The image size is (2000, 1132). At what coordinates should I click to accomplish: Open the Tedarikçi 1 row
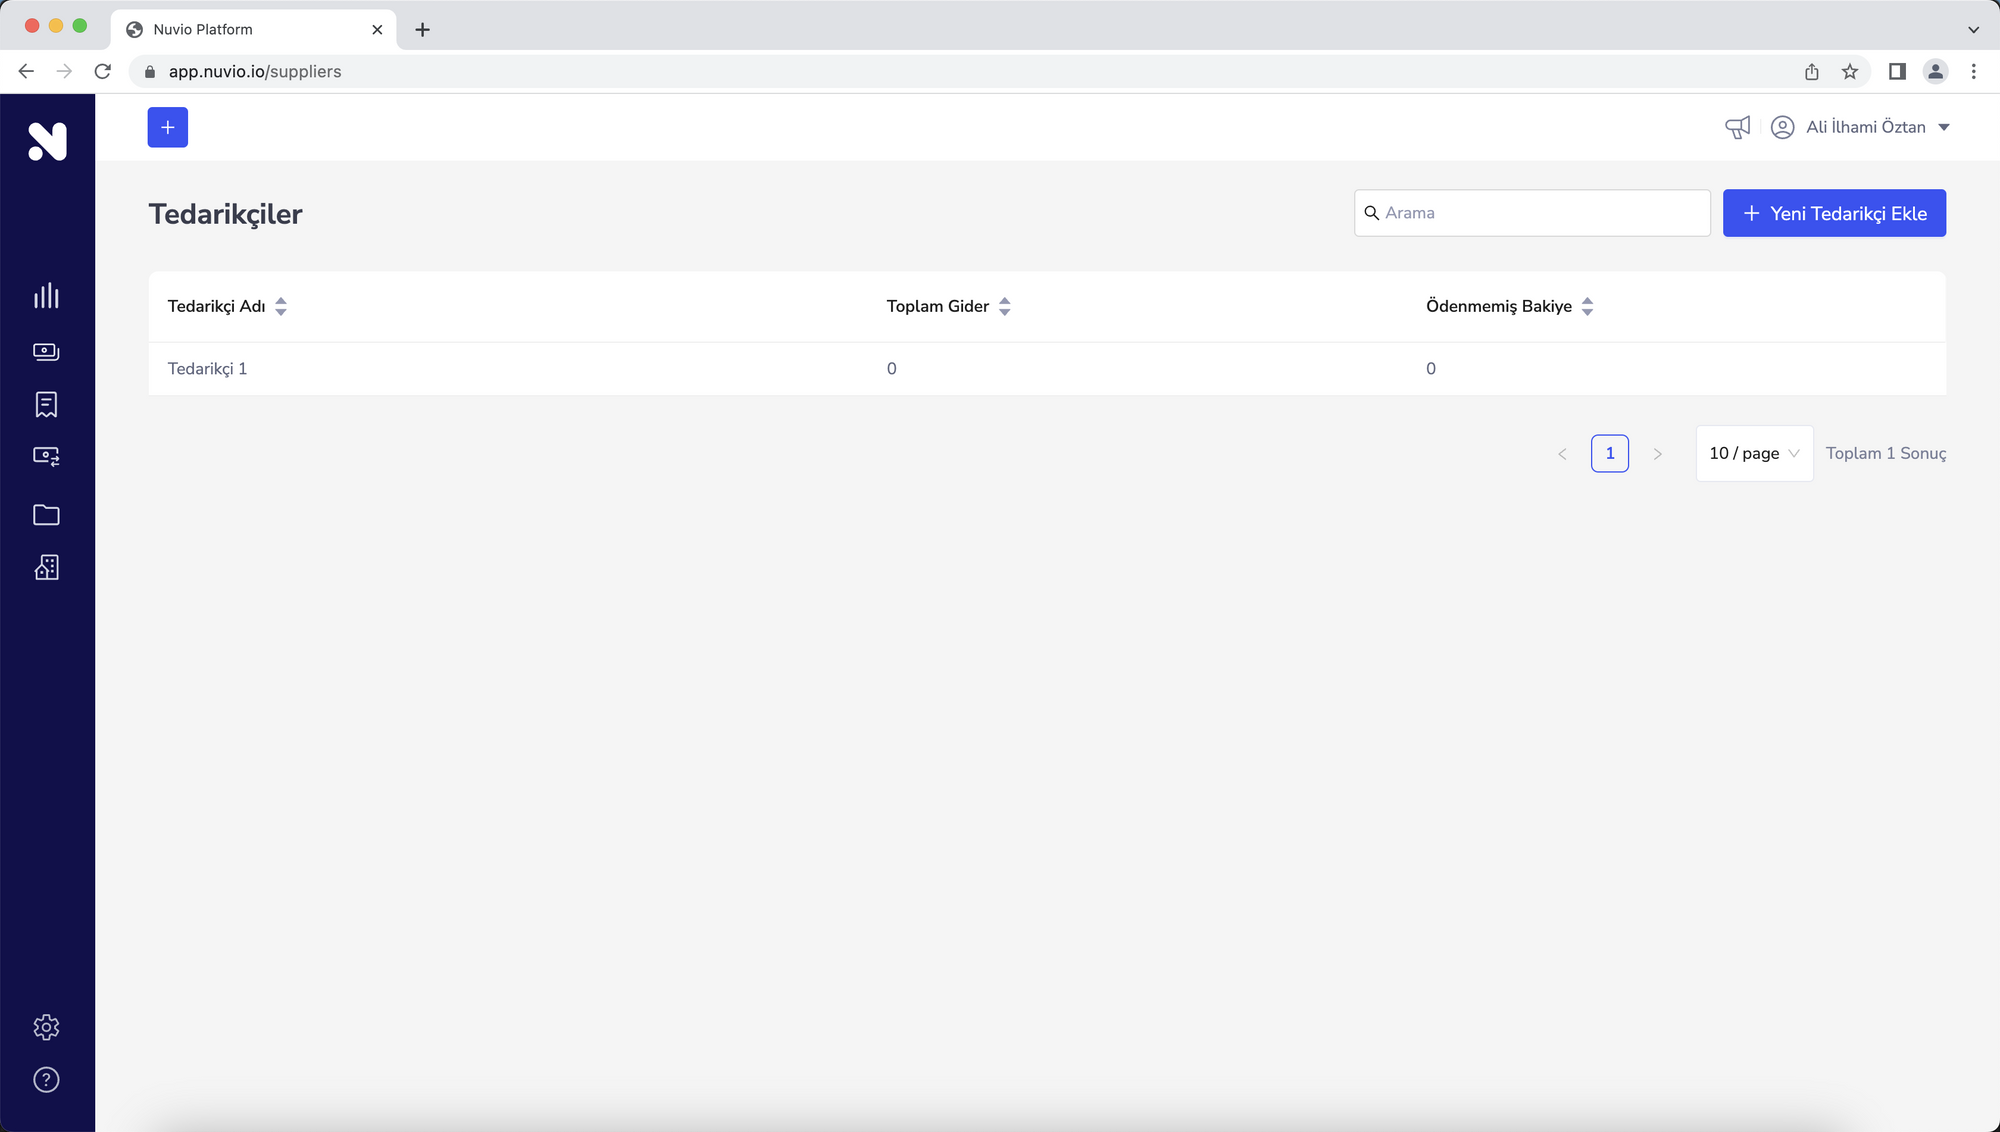pos(207,369)
